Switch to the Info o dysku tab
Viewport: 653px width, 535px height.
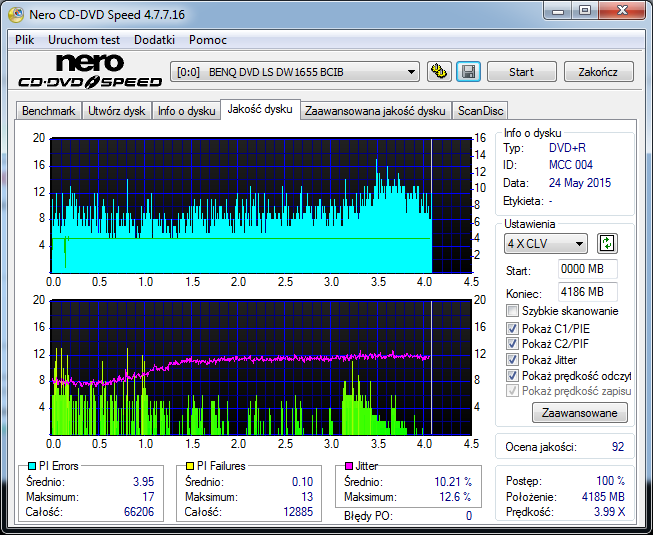186,111
